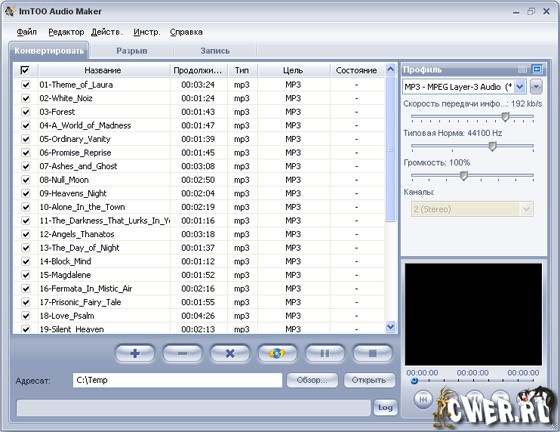Image resolution: width=560 pixels, height=432 pixels.
Task: Click the Обзор browse button
Action: [312, 380]
